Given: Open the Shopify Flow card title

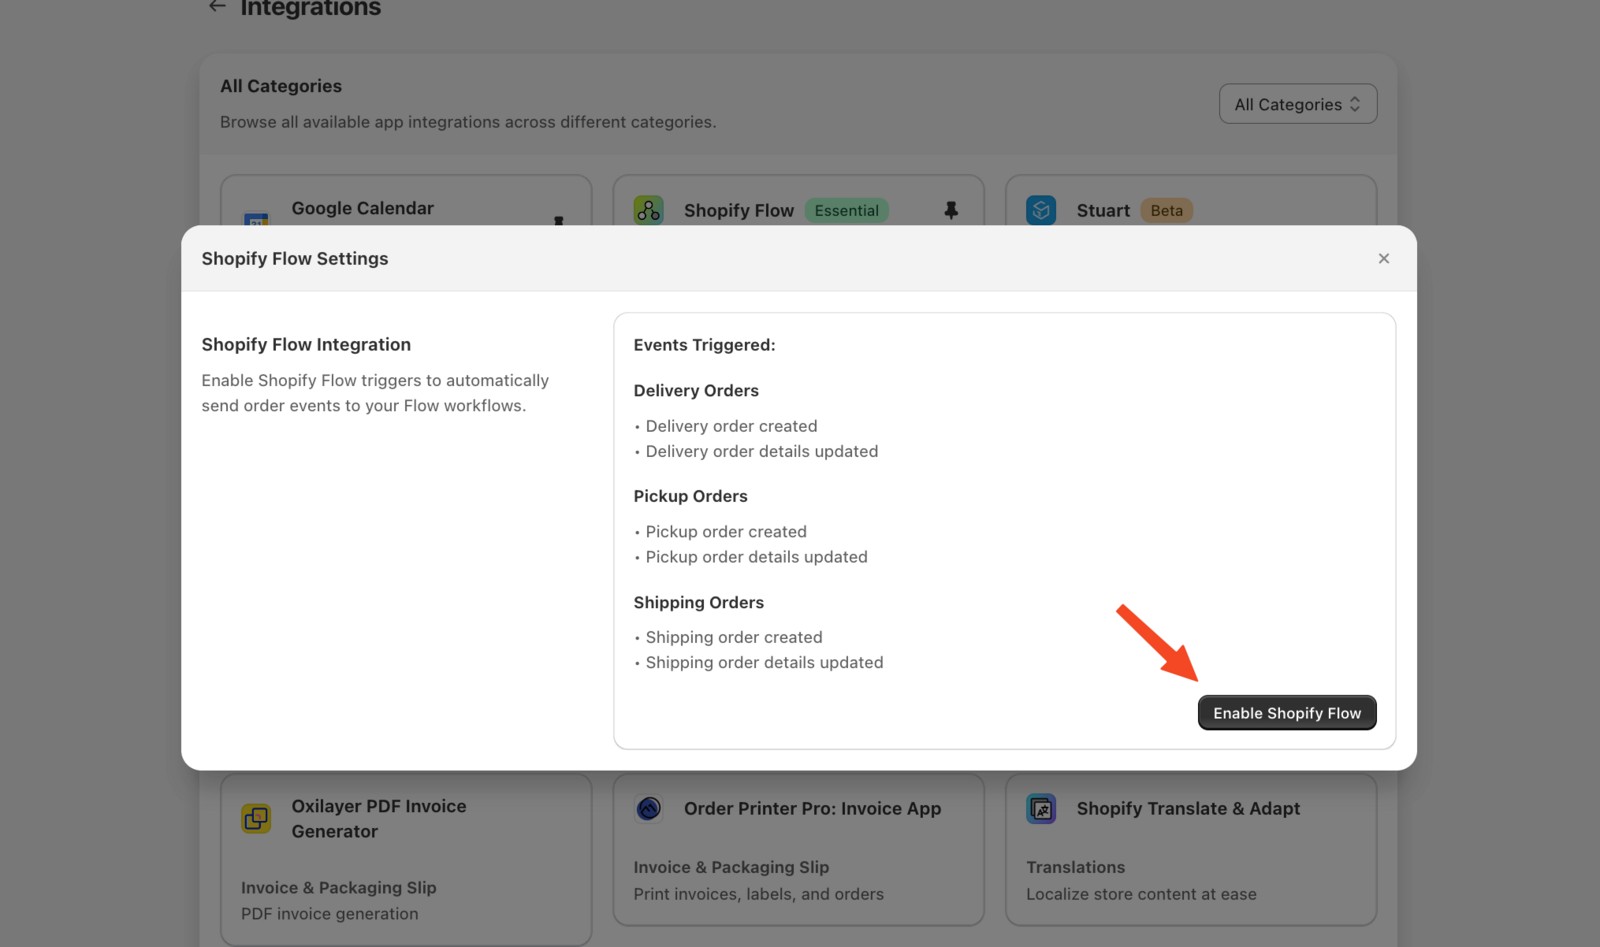Looking at the screenshot, I should click(739, 210).
